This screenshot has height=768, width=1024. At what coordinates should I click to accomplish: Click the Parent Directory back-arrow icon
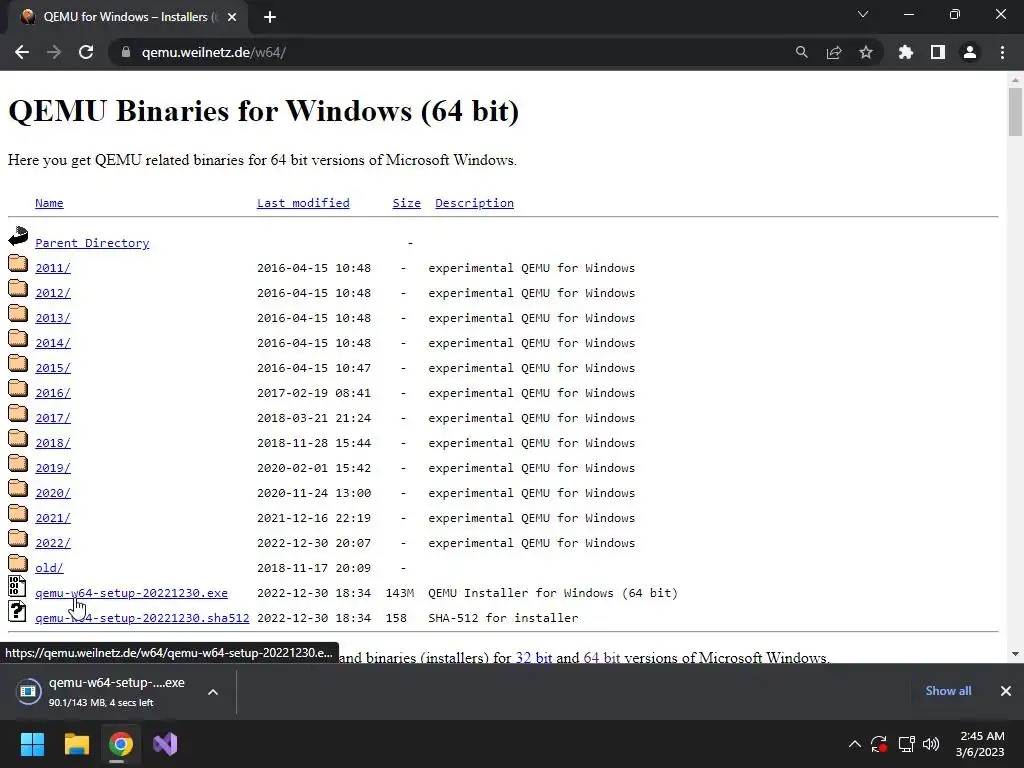[18, 236]
